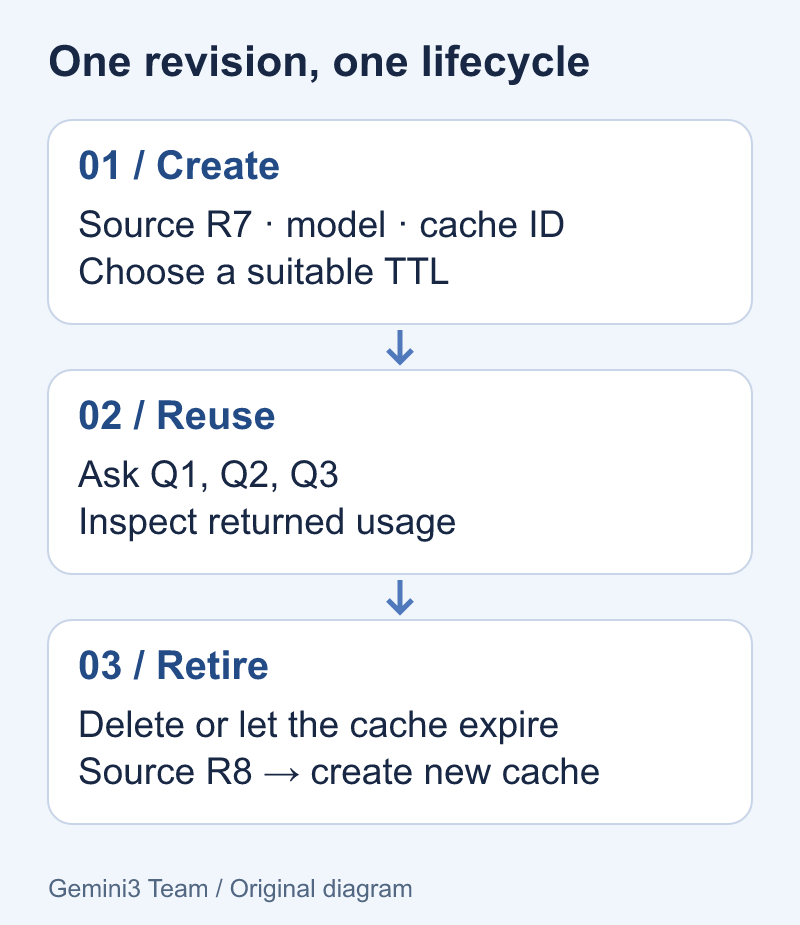Select the '02 / Reuse' heading
This screenshot has width=800, height=925.
[176, 416]
